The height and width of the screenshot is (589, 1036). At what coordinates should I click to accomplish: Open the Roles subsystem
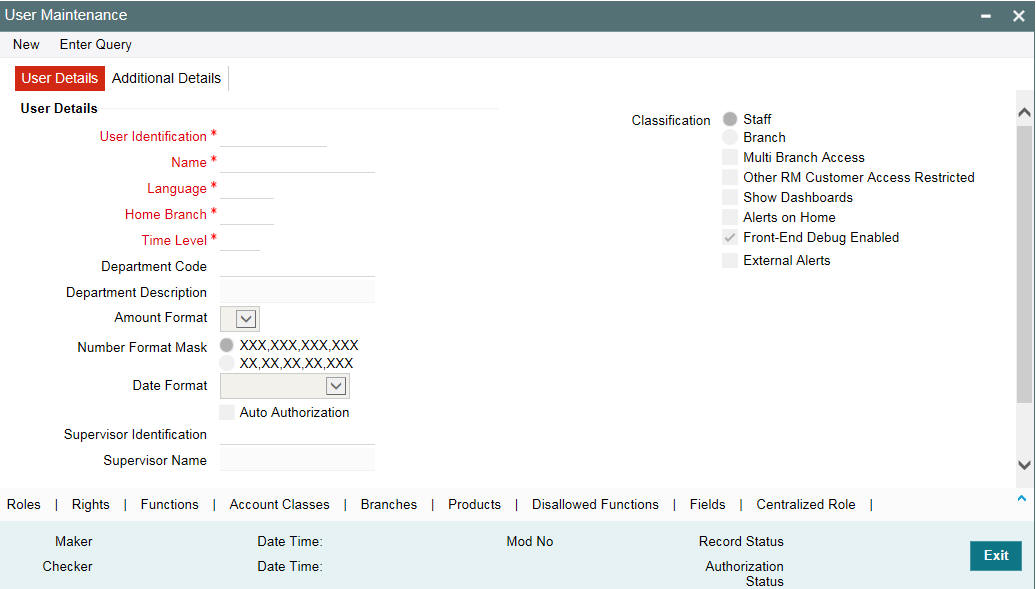click(24, 504)
